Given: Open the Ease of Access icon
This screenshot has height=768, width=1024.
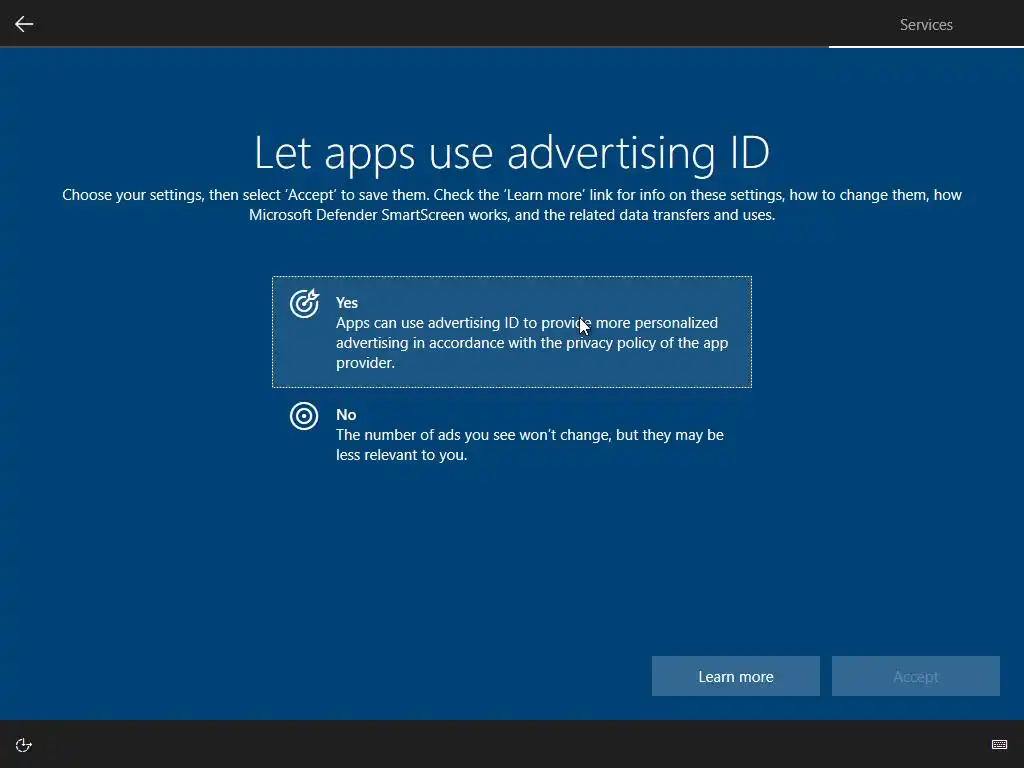Looking at the screenshot, I should pyautogui.click(x=24, y=745).
